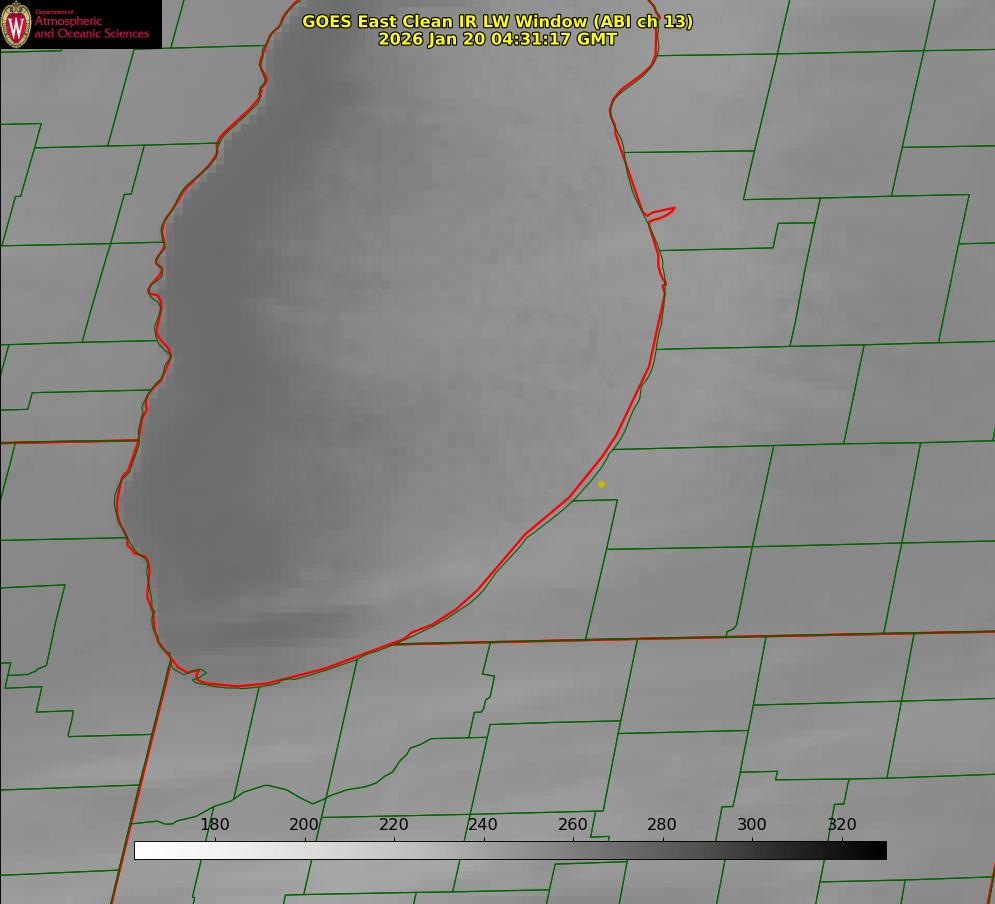
Task: Click the 280 label on the colorbar
Action: (x=662, y=825)
